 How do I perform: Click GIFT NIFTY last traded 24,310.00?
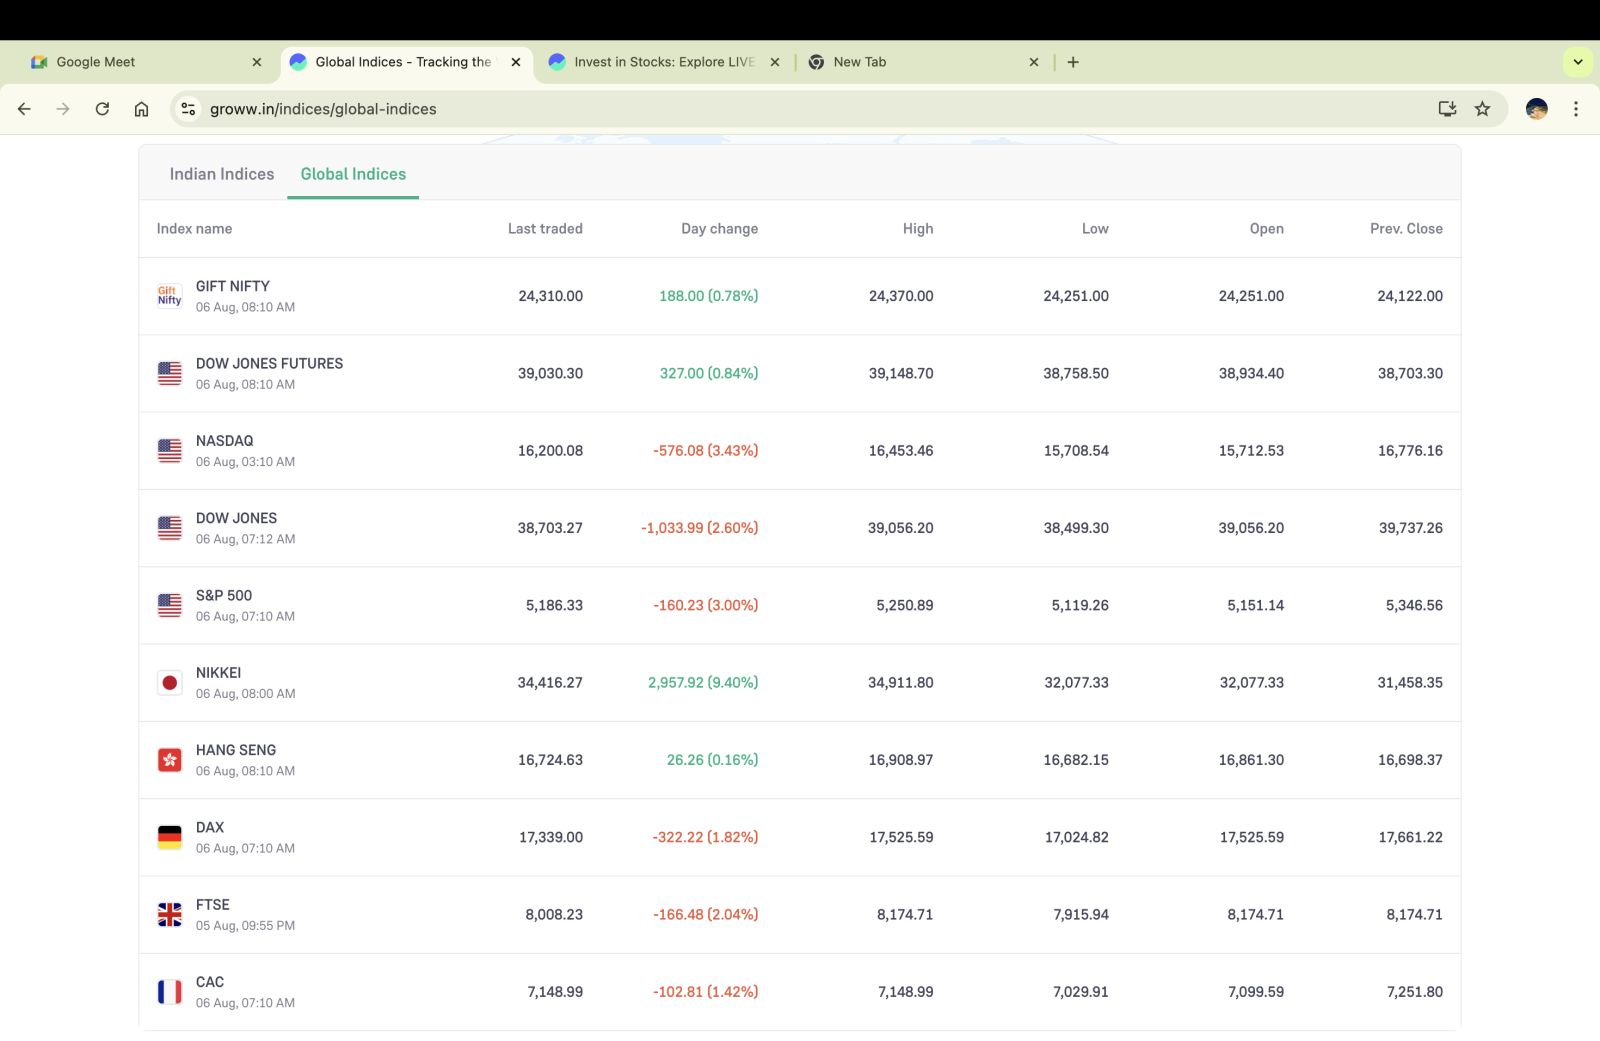[550, 296]
